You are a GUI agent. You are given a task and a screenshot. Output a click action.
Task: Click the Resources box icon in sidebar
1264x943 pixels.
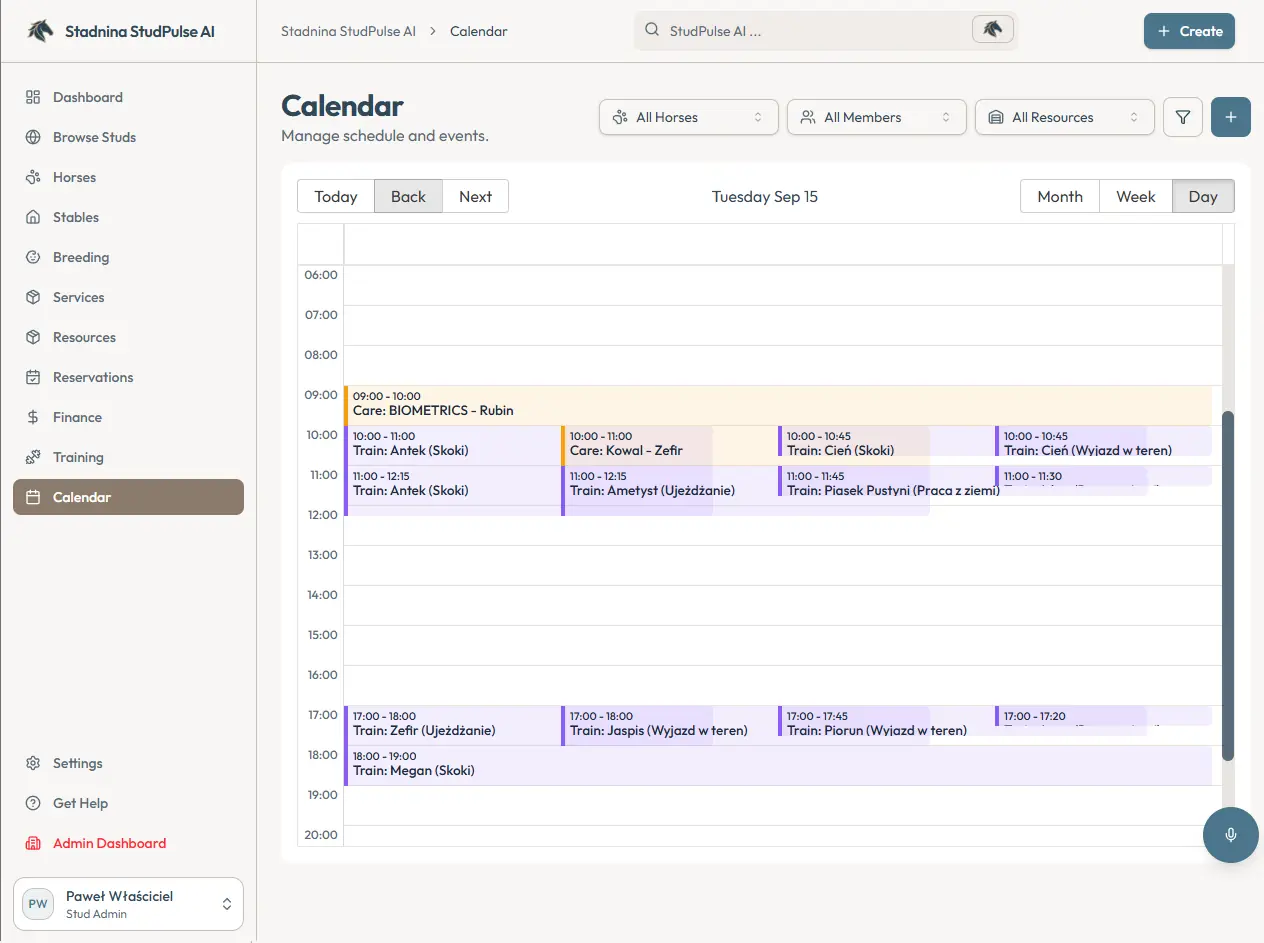[x=33, y=337]
